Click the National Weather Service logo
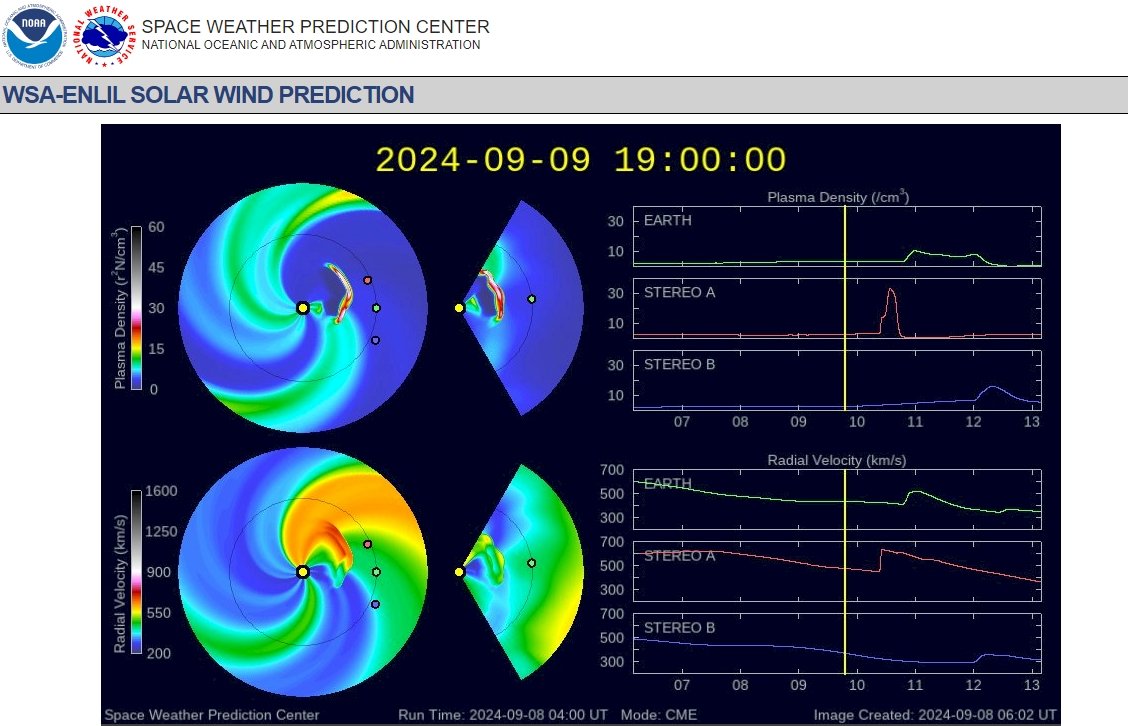This screenshot has width=1128, height=726. click(x=100, y=32)
